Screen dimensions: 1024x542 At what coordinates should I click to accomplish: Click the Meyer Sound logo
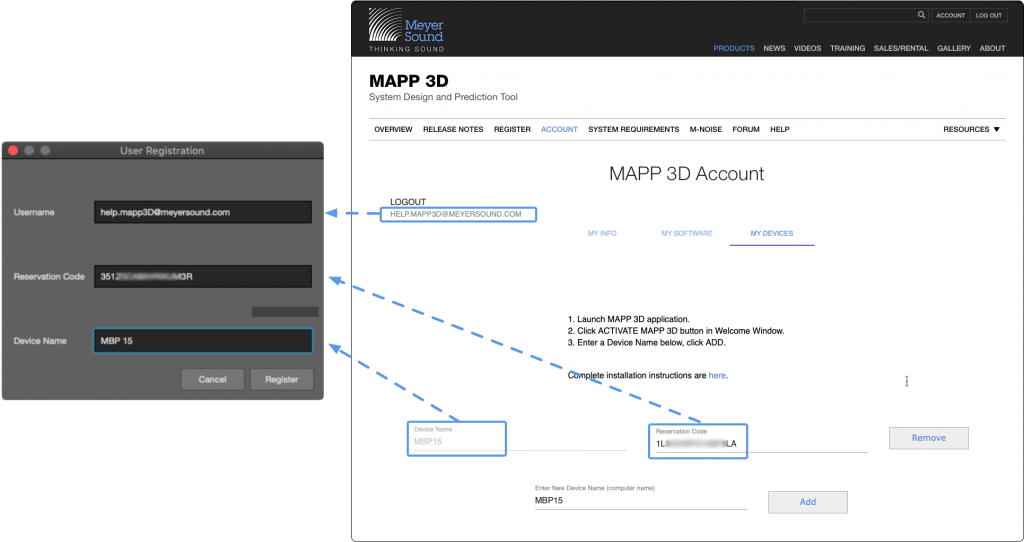click(406, 30)
